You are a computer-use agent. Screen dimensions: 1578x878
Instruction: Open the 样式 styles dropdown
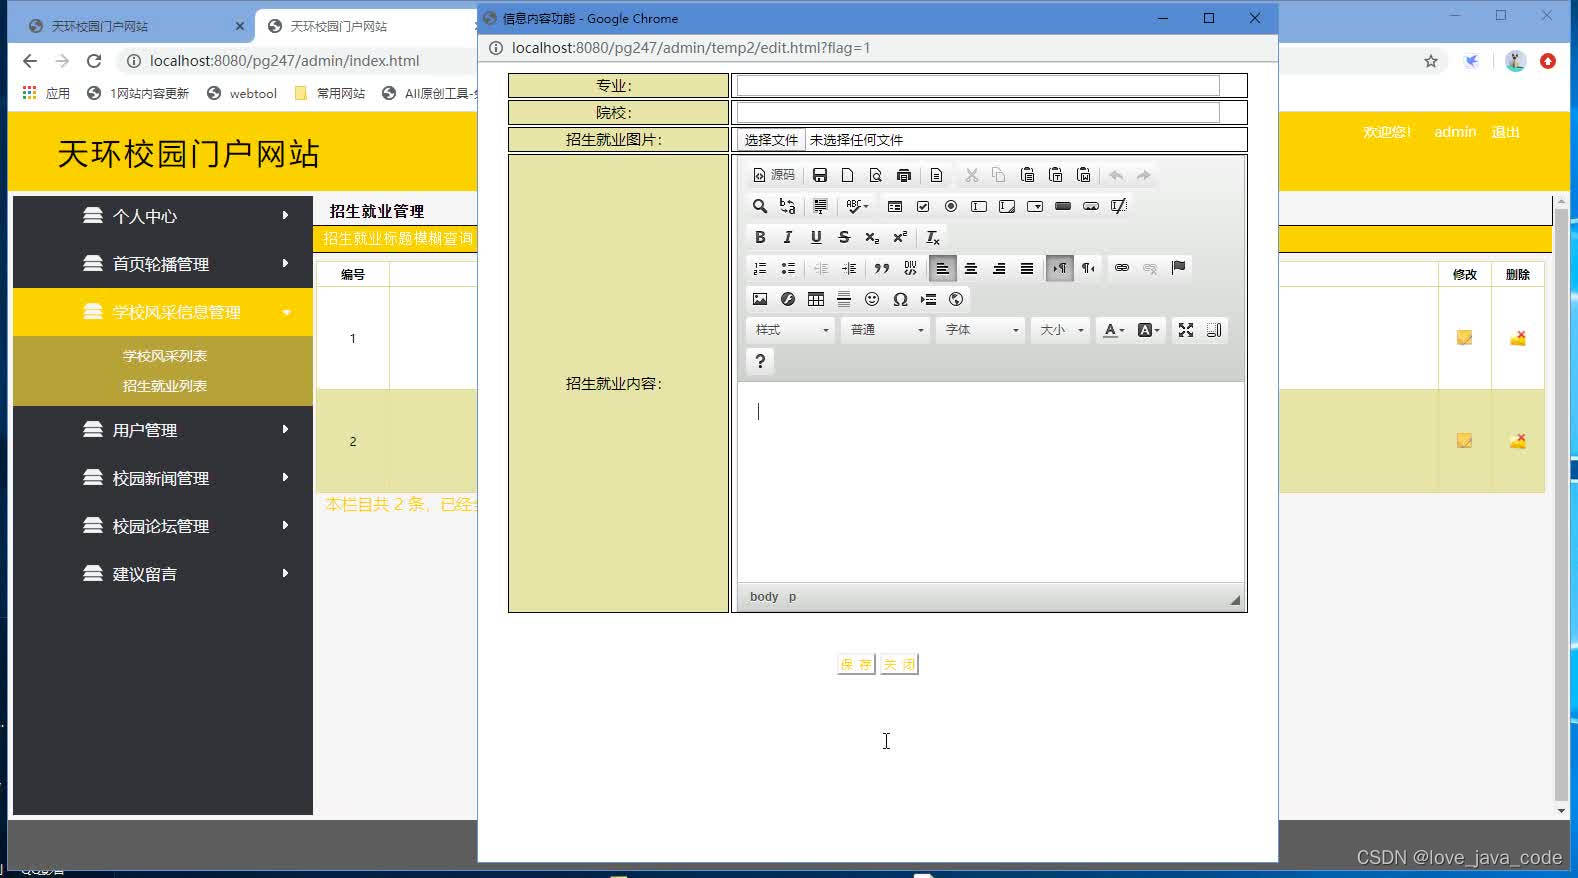(x=791, y=330)
